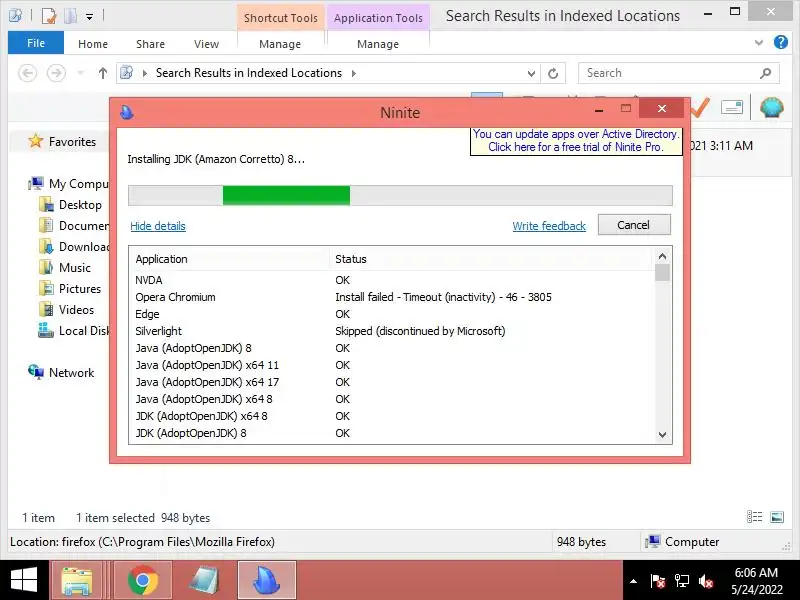Screen dimensions: 800x600
Task: Select Opera Chromium row in list
Action: tap(391, 297)
